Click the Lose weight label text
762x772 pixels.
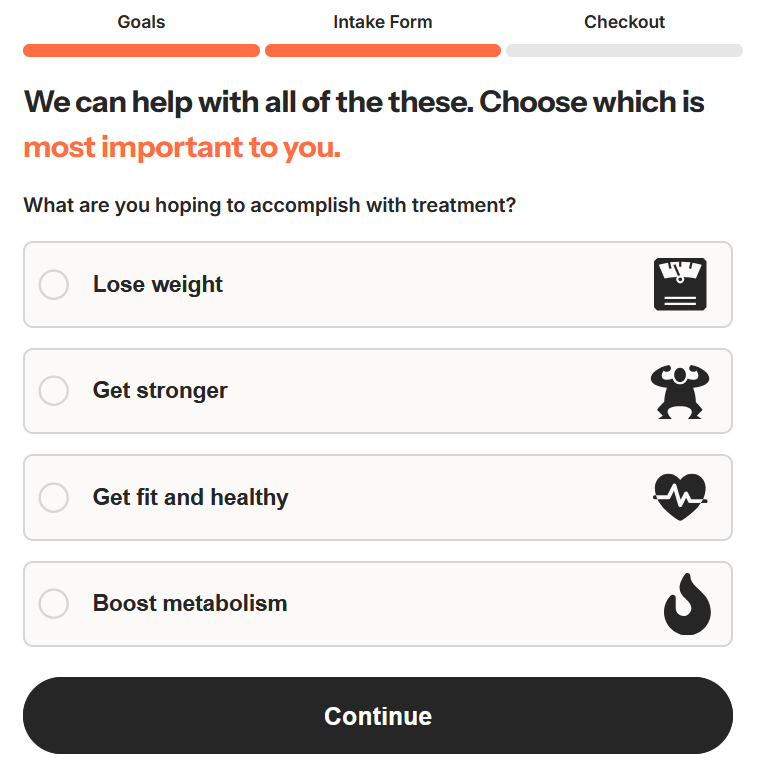click(x=158, y=285)
